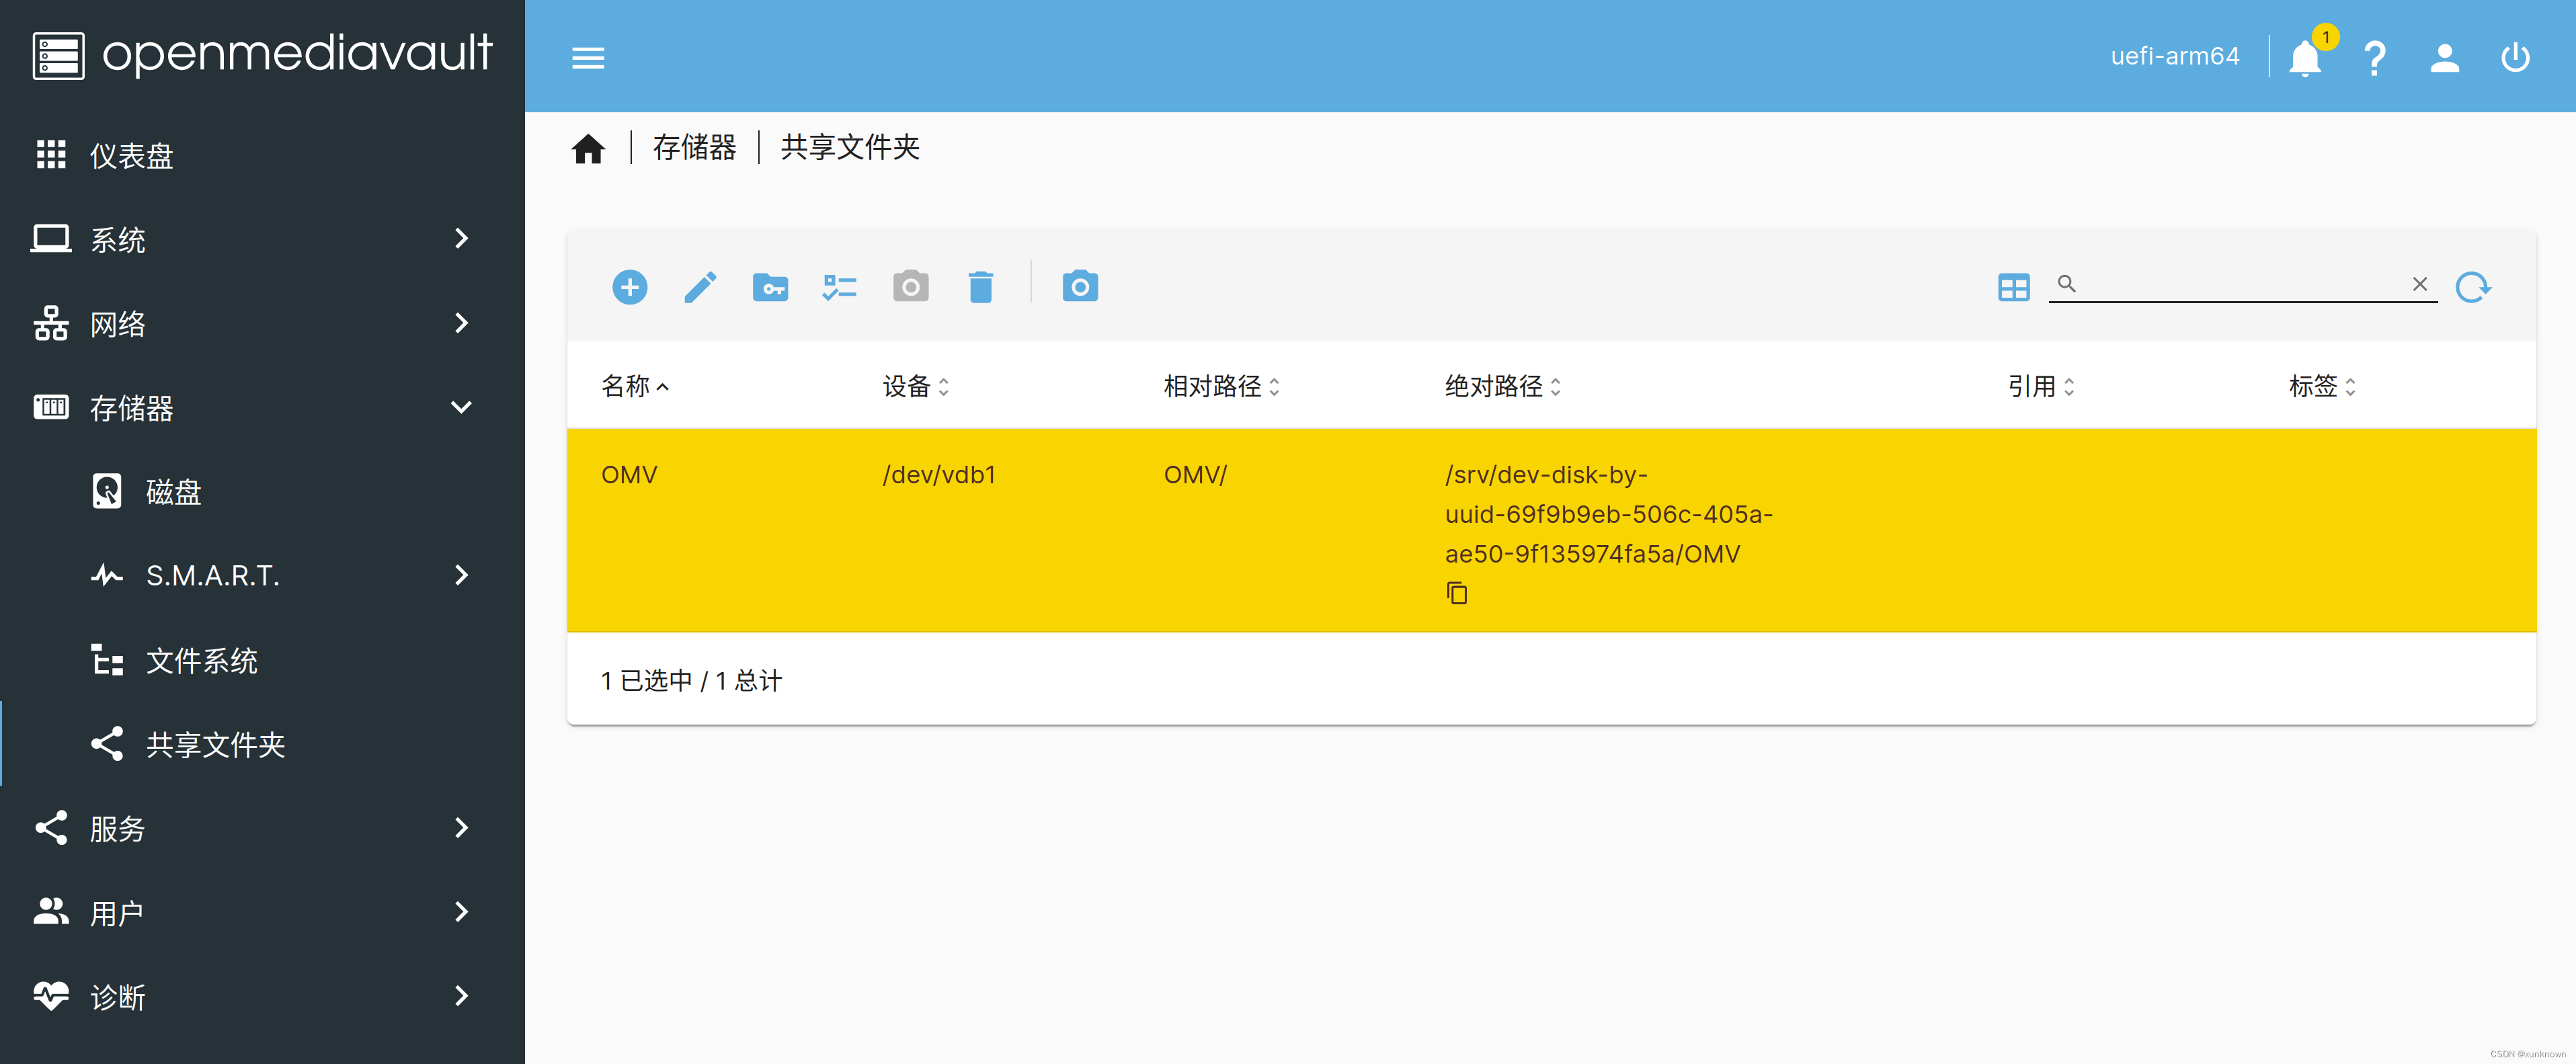Screen dimensions: 2576x1064
Task: Open 仪表盘 dashboard menu item
Action: click(131, 155)
